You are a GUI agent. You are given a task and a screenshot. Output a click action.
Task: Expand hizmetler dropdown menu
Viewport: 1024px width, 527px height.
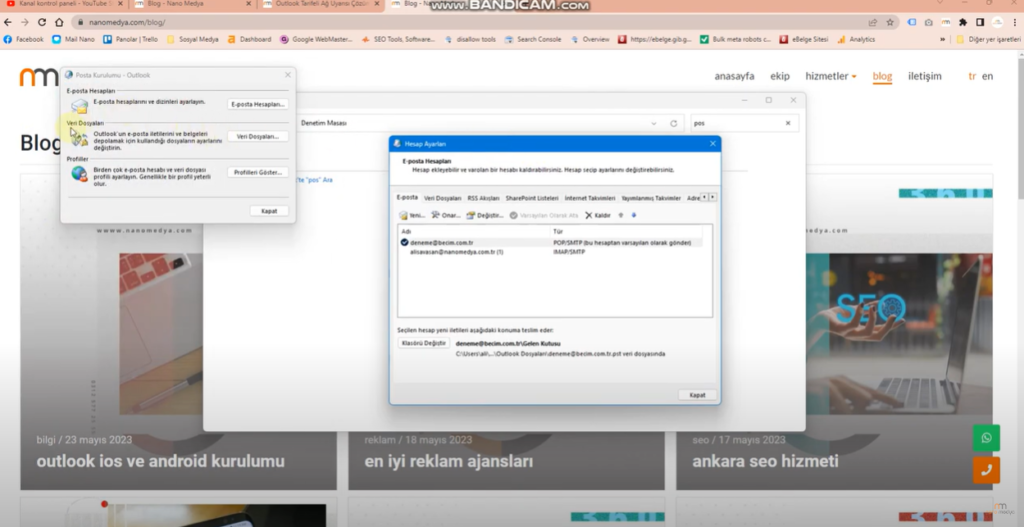point(831,76)
